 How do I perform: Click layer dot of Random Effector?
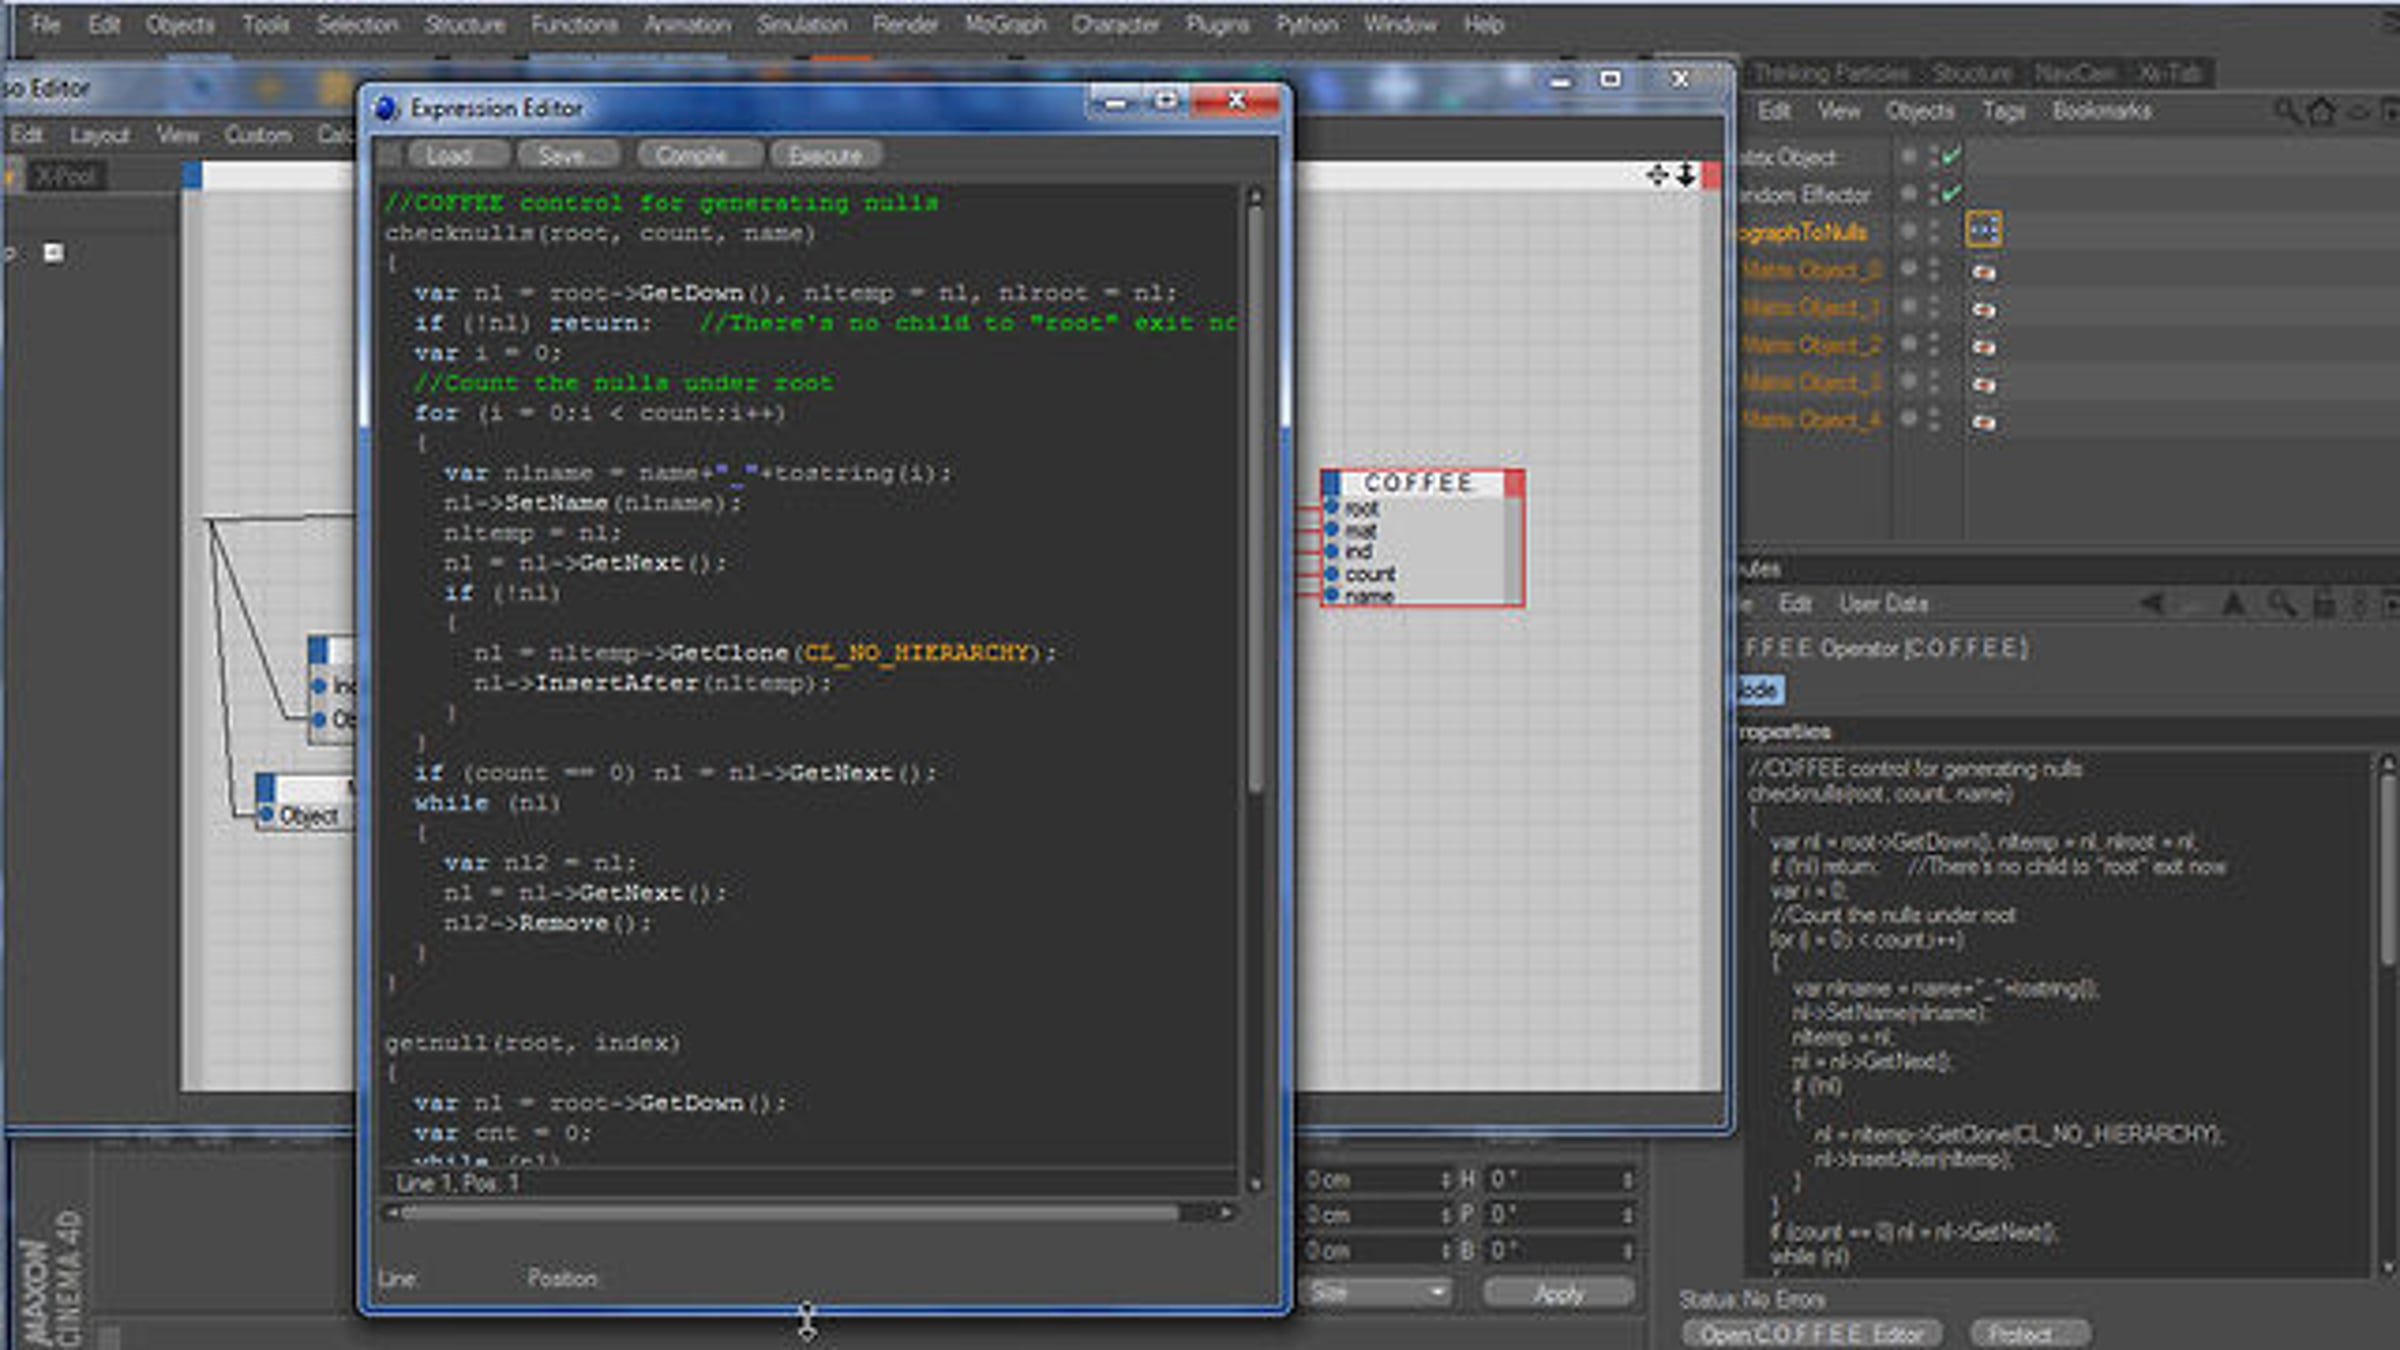1908,192
